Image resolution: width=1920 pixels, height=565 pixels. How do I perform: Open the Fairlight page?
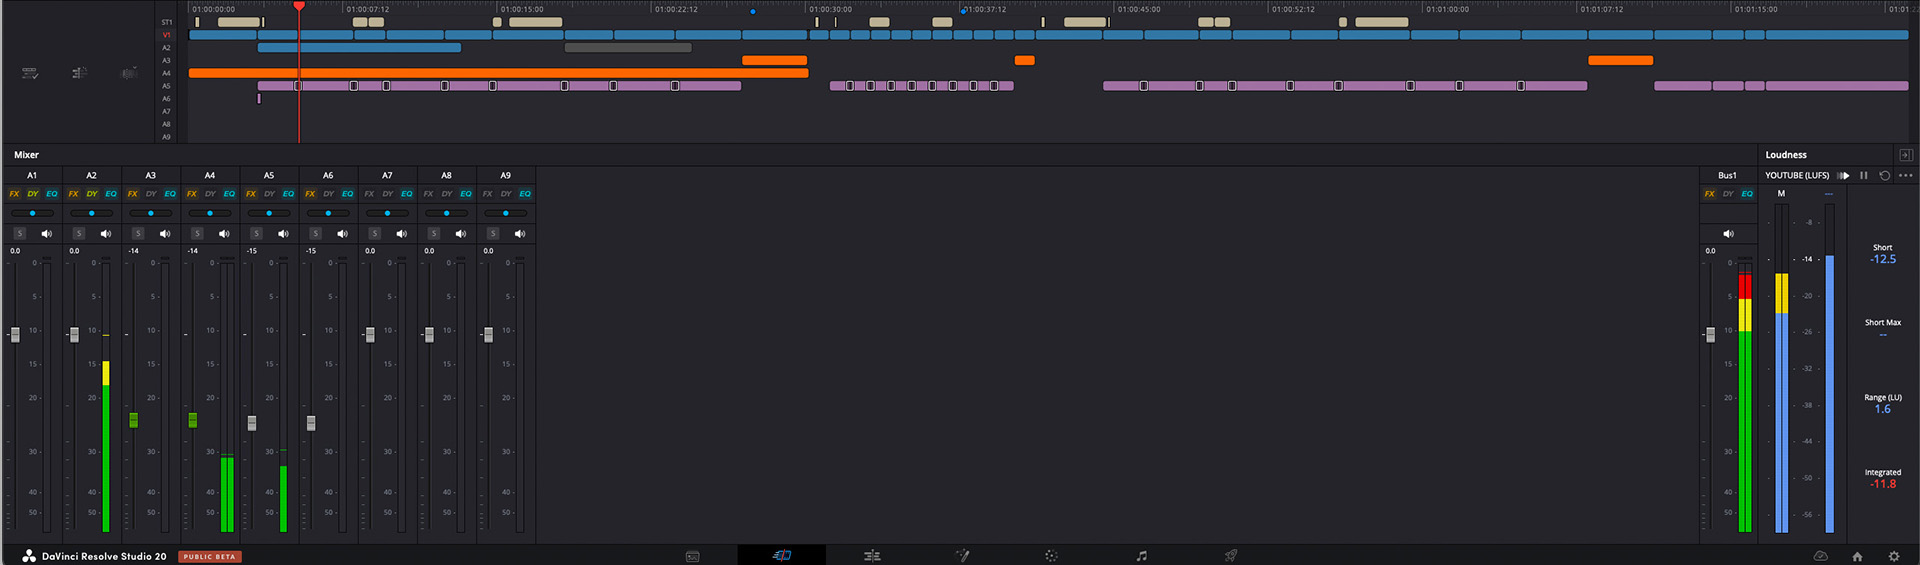click(1141, 556)
